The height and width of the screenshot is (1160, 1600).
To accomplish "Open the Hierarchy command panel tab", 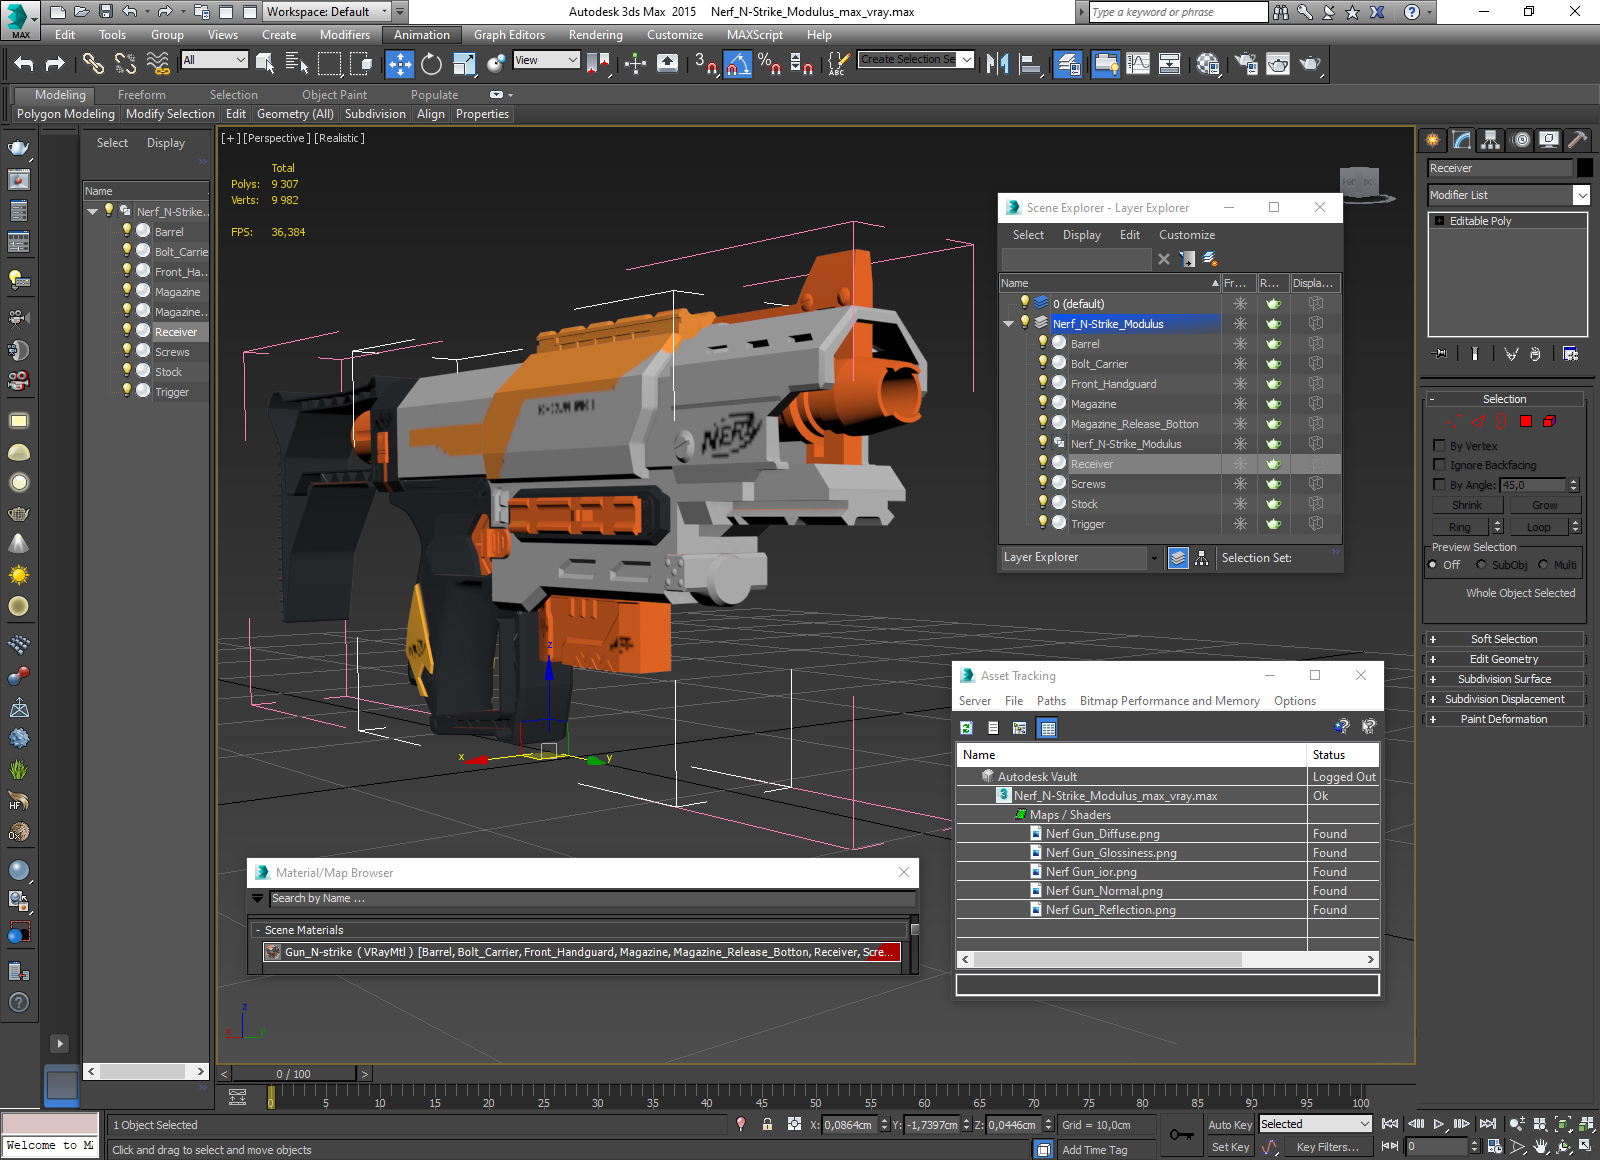I will pos(1491,140).
